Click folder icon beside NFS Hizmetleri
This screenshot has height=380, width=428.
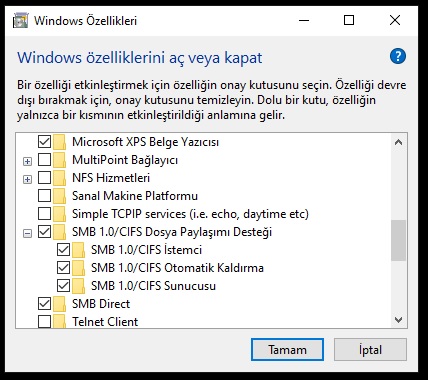(59, 178)
